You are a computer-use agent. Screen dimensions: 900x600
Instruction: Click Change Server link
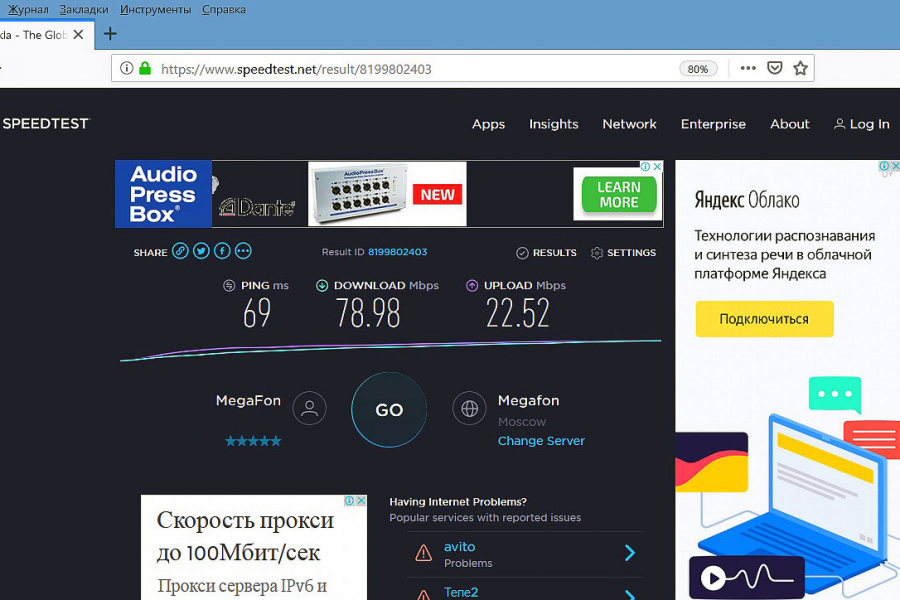tap(541, 441)
